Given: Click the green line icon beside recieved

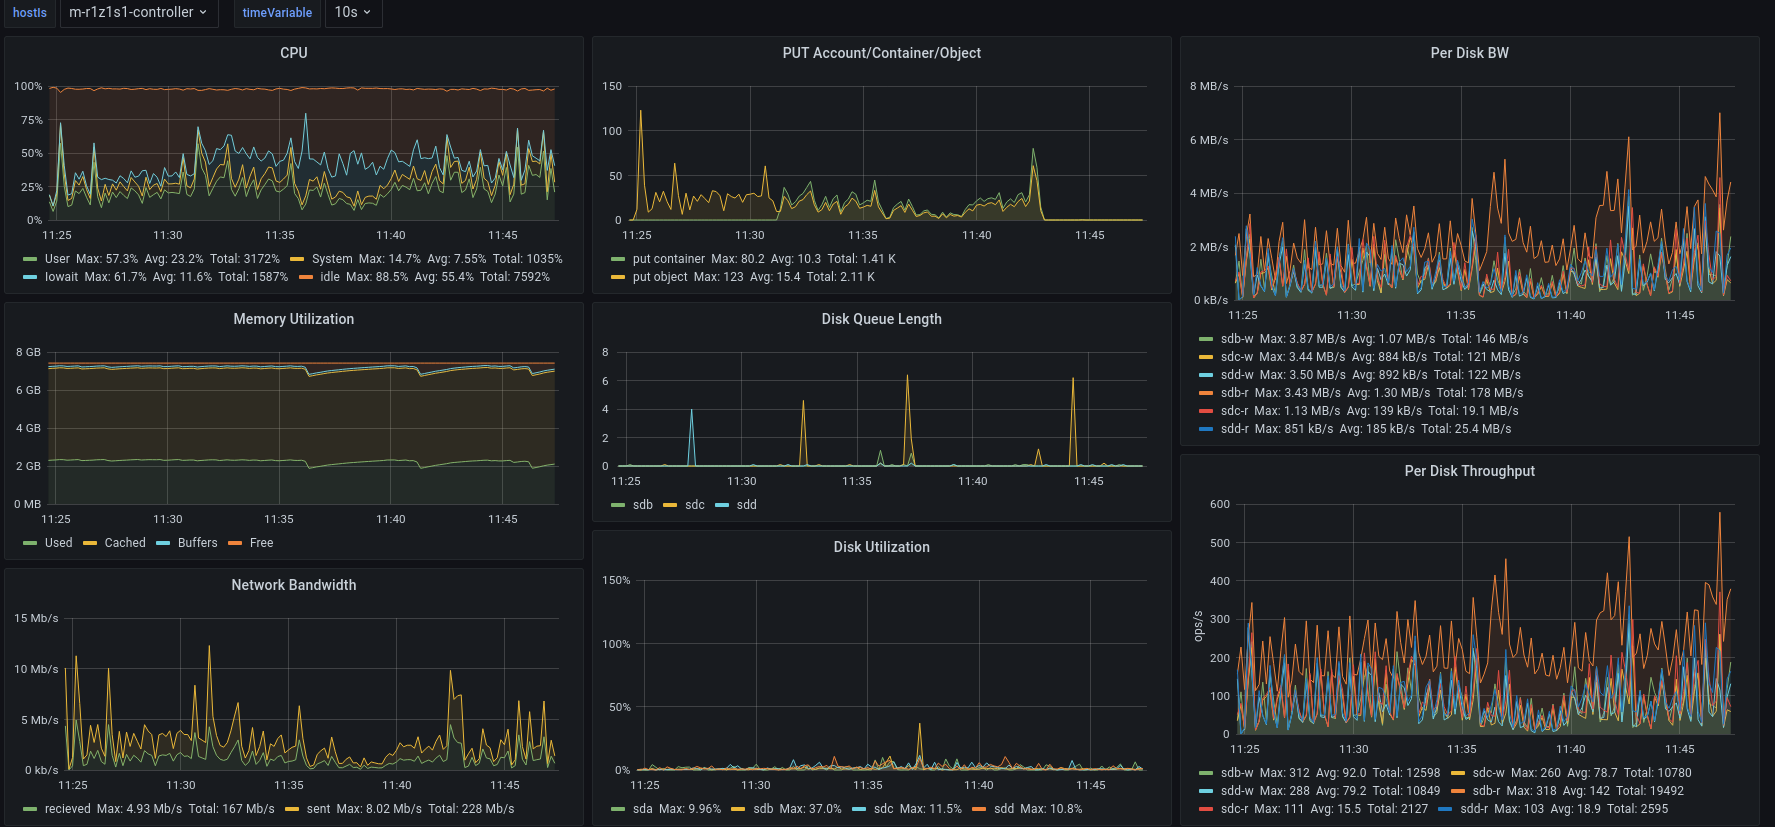Looking at the screenshot, I should pos(30,809).
